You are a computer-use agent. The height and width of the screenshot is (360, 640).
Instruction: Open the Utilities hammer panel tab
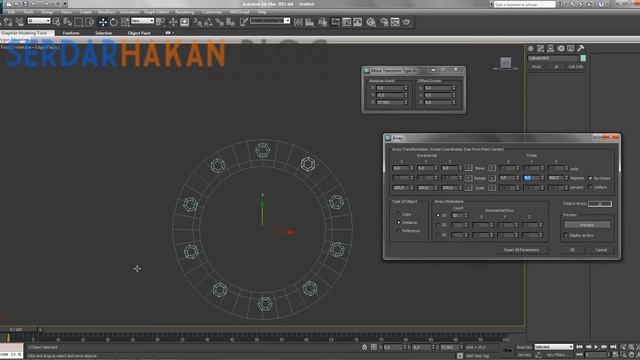pyautogui.click(x=581, y=49)
